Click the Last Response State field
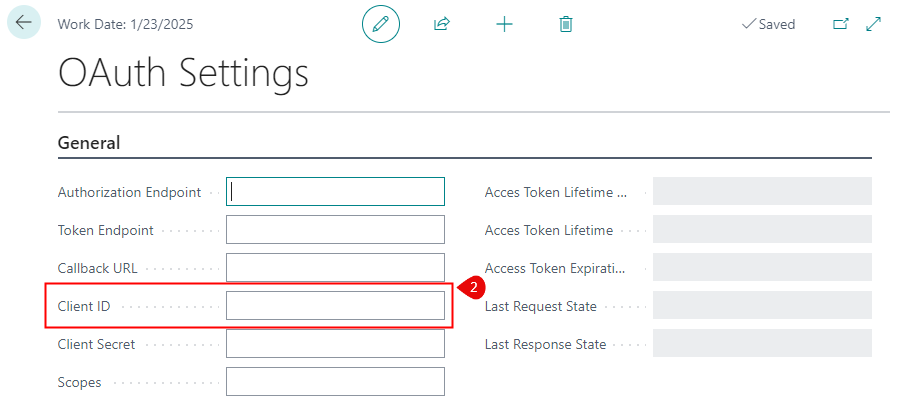Viewport: 910px width, 405px height. pos(762,344)
